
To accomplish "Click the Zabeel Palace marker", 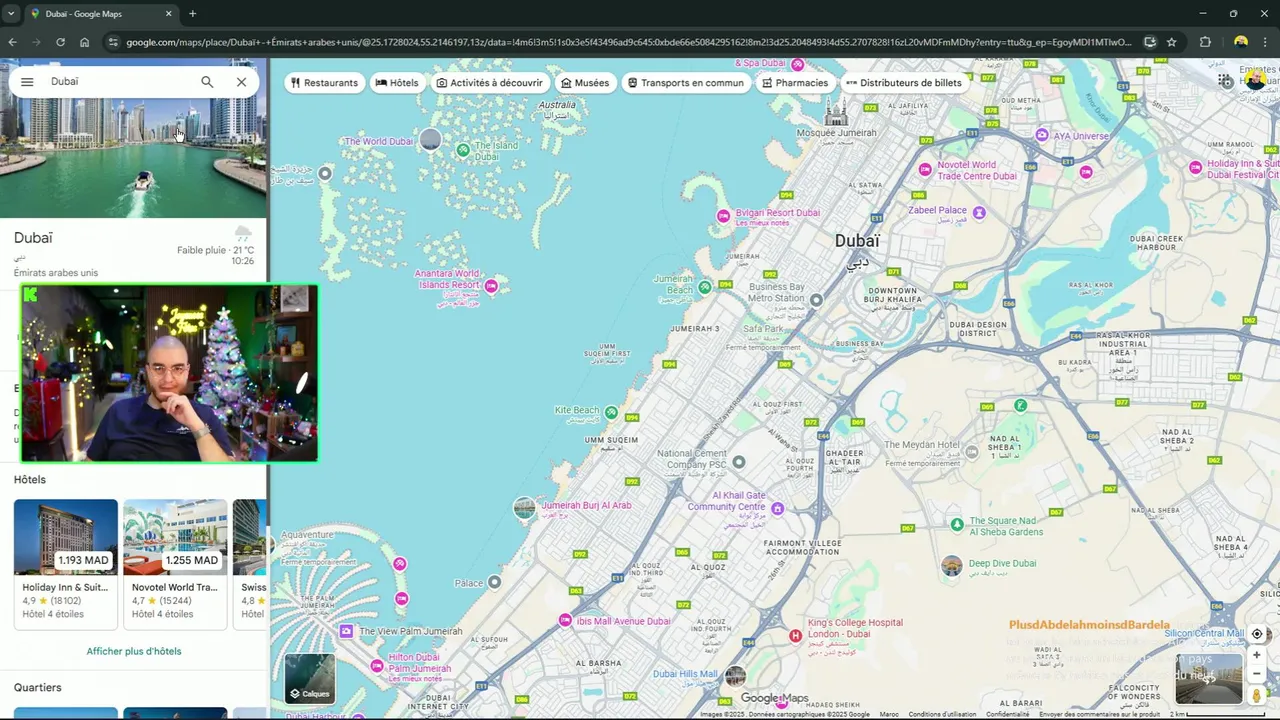I will point(979,212).
